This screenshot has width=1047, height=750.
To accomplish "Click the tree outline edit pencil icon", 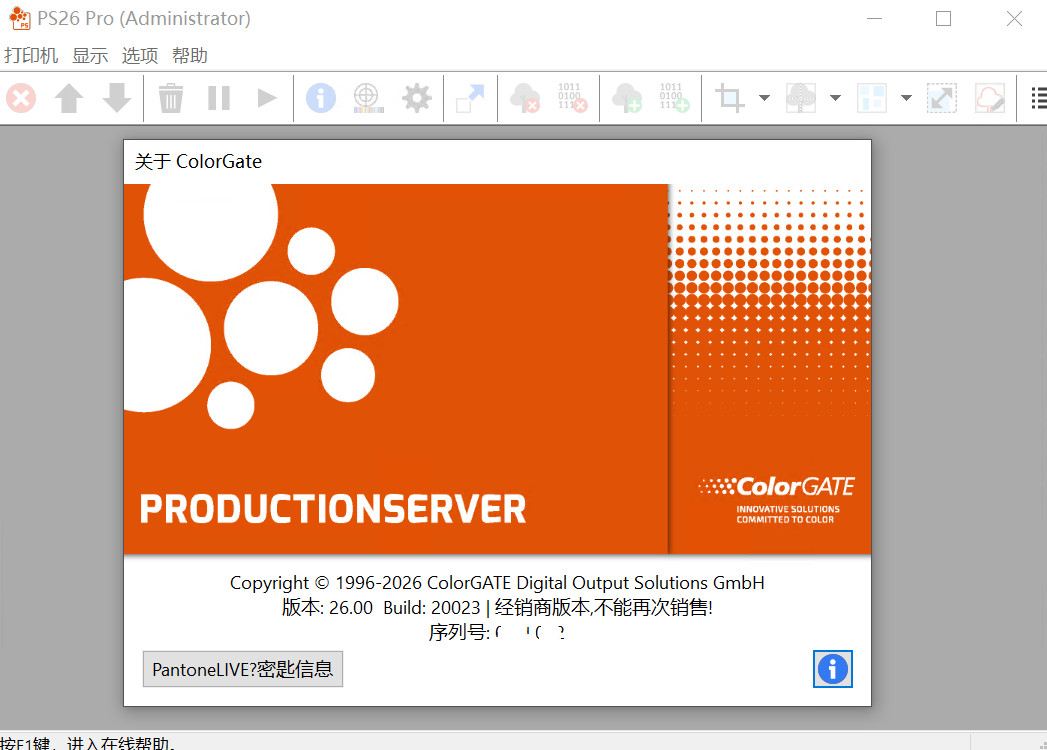I will (x=990, y=98).
